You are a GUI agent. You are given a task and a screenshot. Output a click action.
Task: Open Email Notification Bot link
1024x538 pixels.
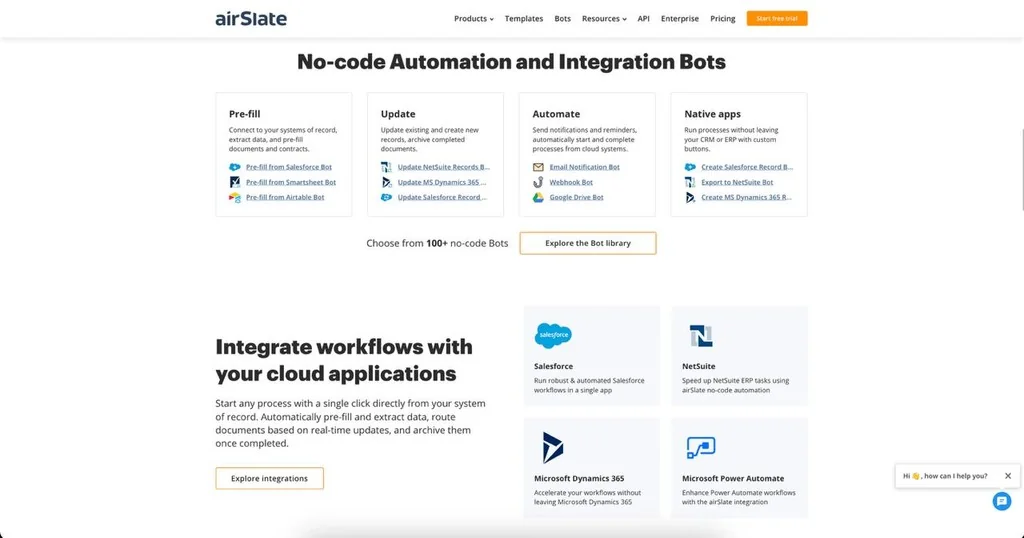(x=584, y=167)
